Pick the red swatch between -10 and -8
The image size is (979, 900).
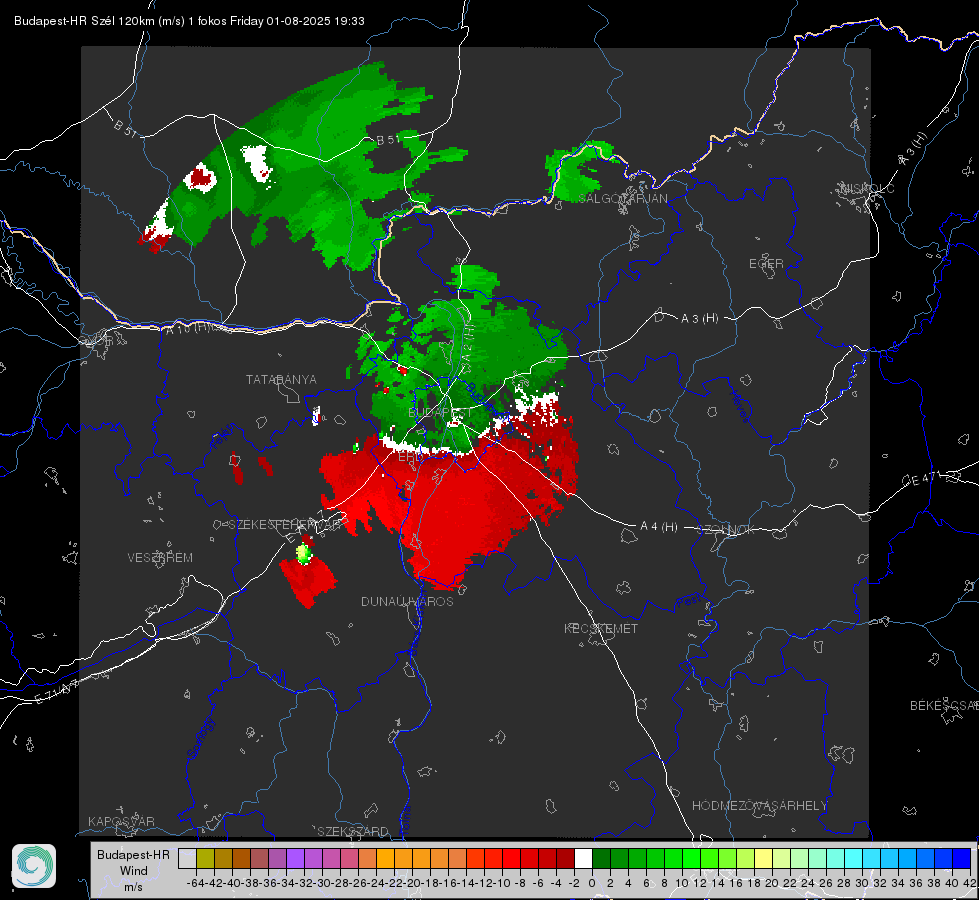pyautogui.click(x=511, y=859)
